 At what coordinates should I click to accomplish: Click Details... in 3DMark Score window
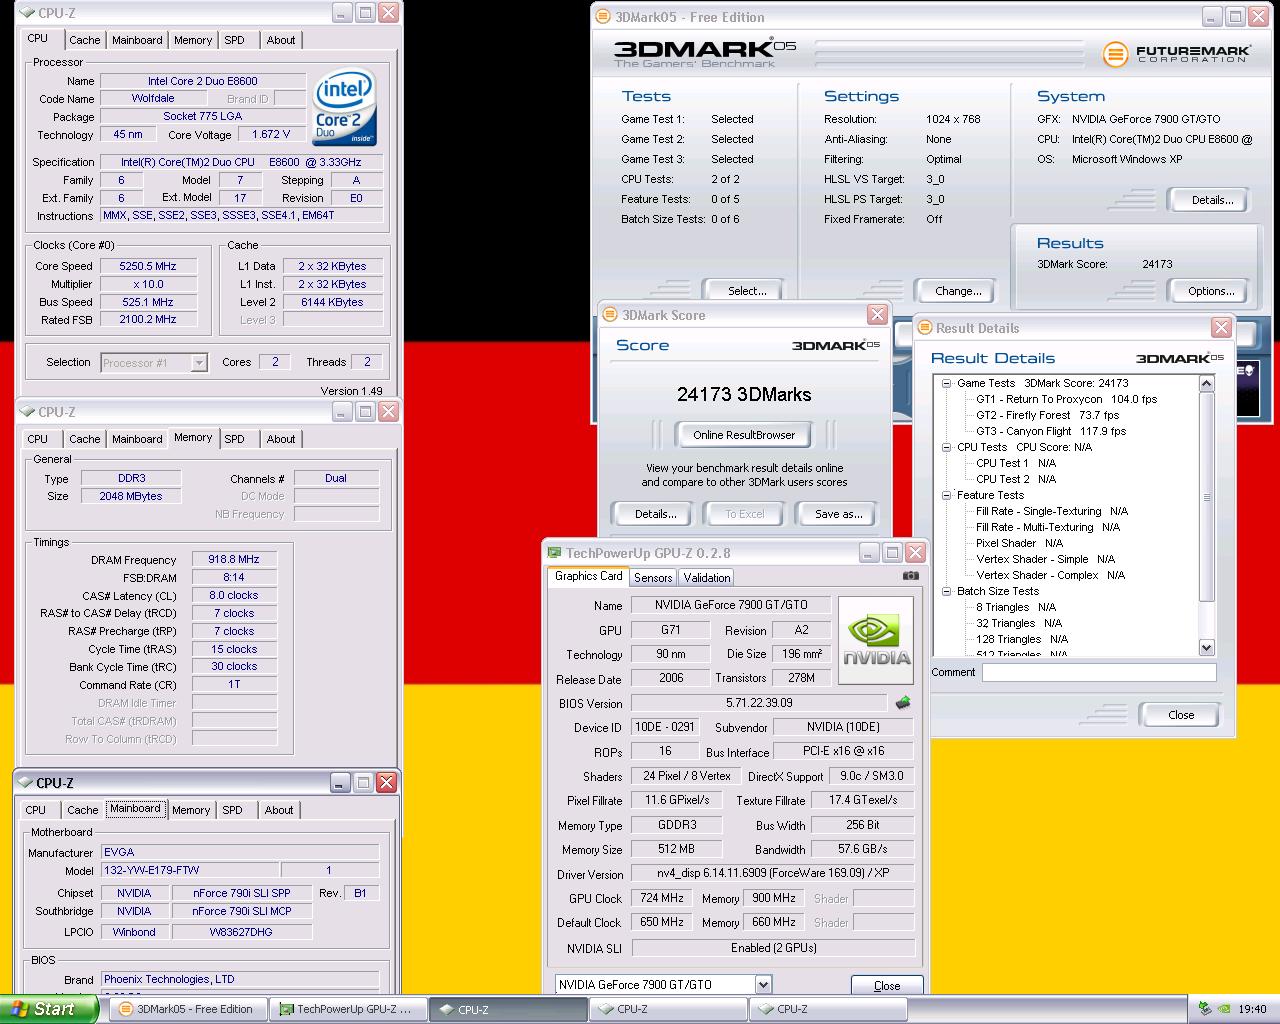coord(655,514)
